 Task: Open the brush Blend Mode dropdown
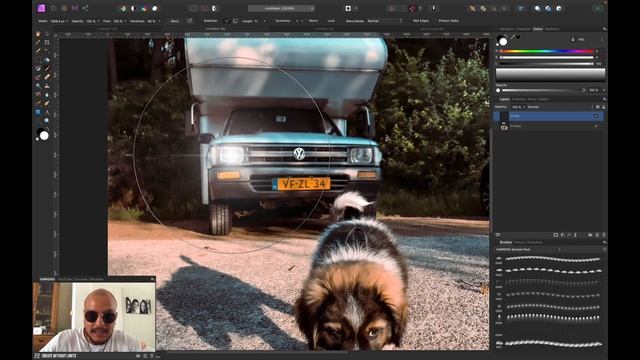coord(384,21)
